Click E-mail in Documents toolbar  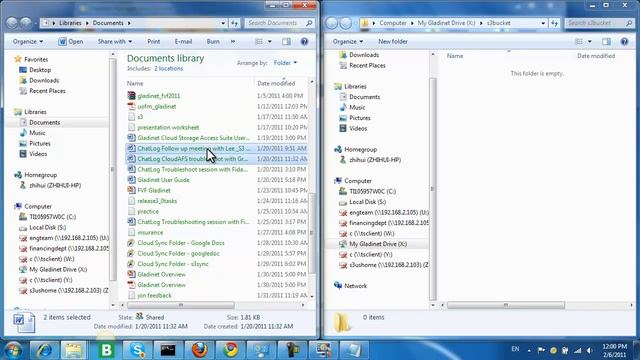pyautogui.click(x=183, y=42)
